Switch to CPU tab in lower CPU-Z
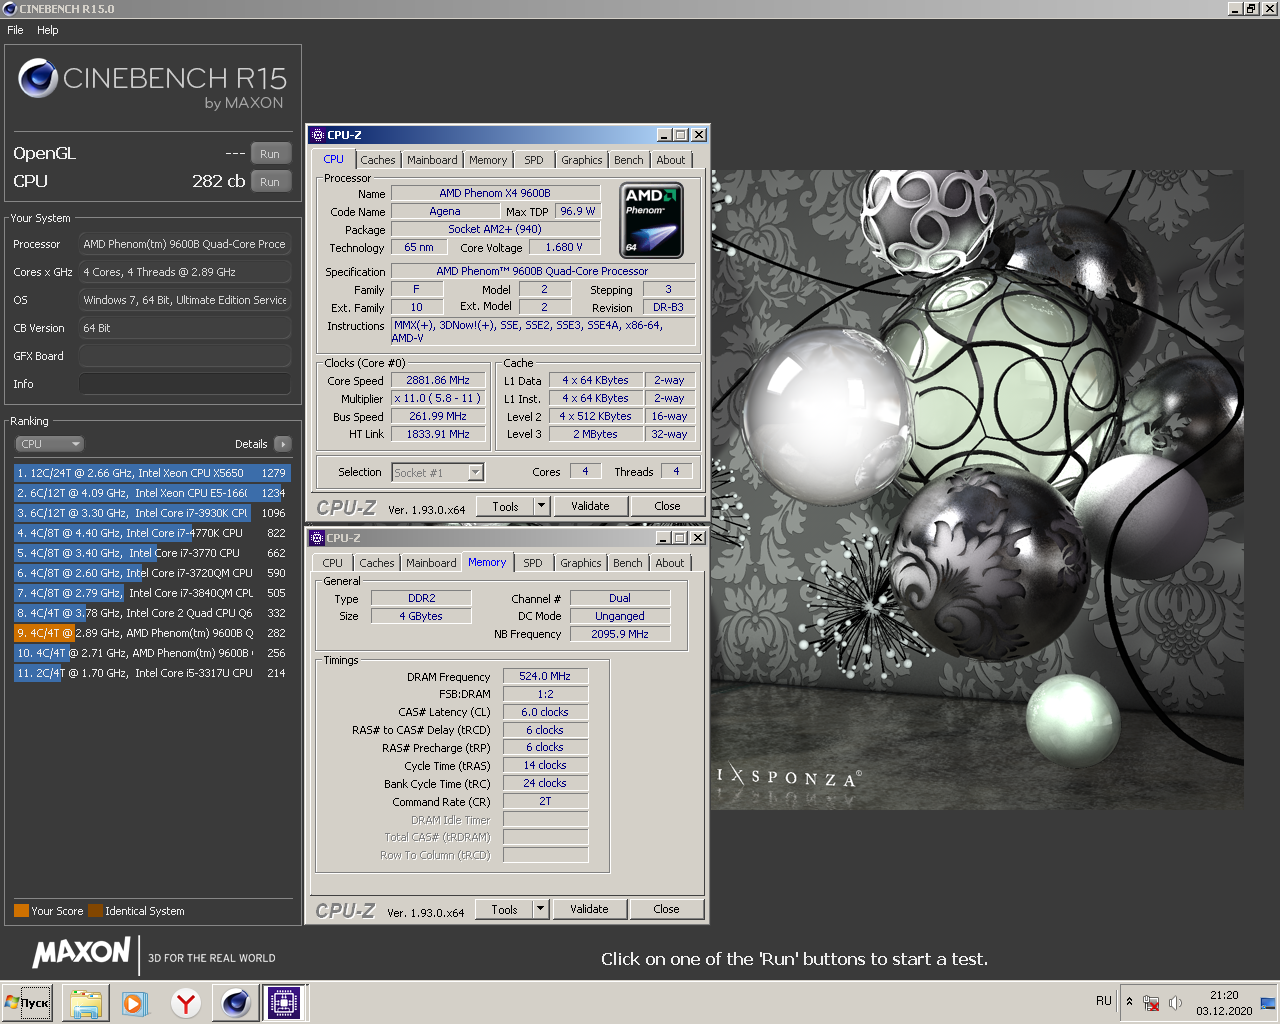Viewport: 1280px width, 1024px height. click(x=333, y=563)
